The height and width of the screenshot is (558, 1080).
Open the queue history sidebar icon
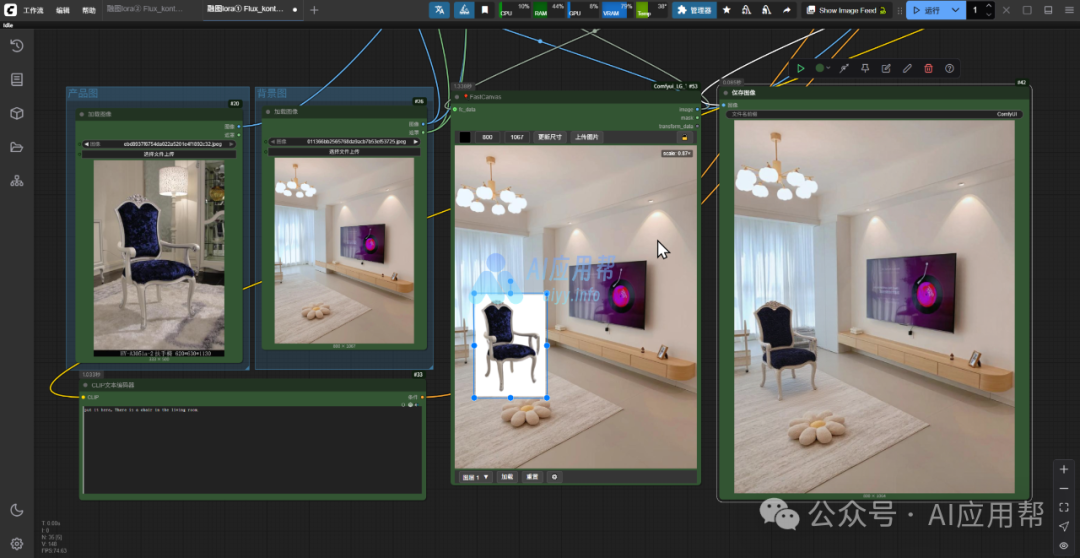(x=17, y=46)
